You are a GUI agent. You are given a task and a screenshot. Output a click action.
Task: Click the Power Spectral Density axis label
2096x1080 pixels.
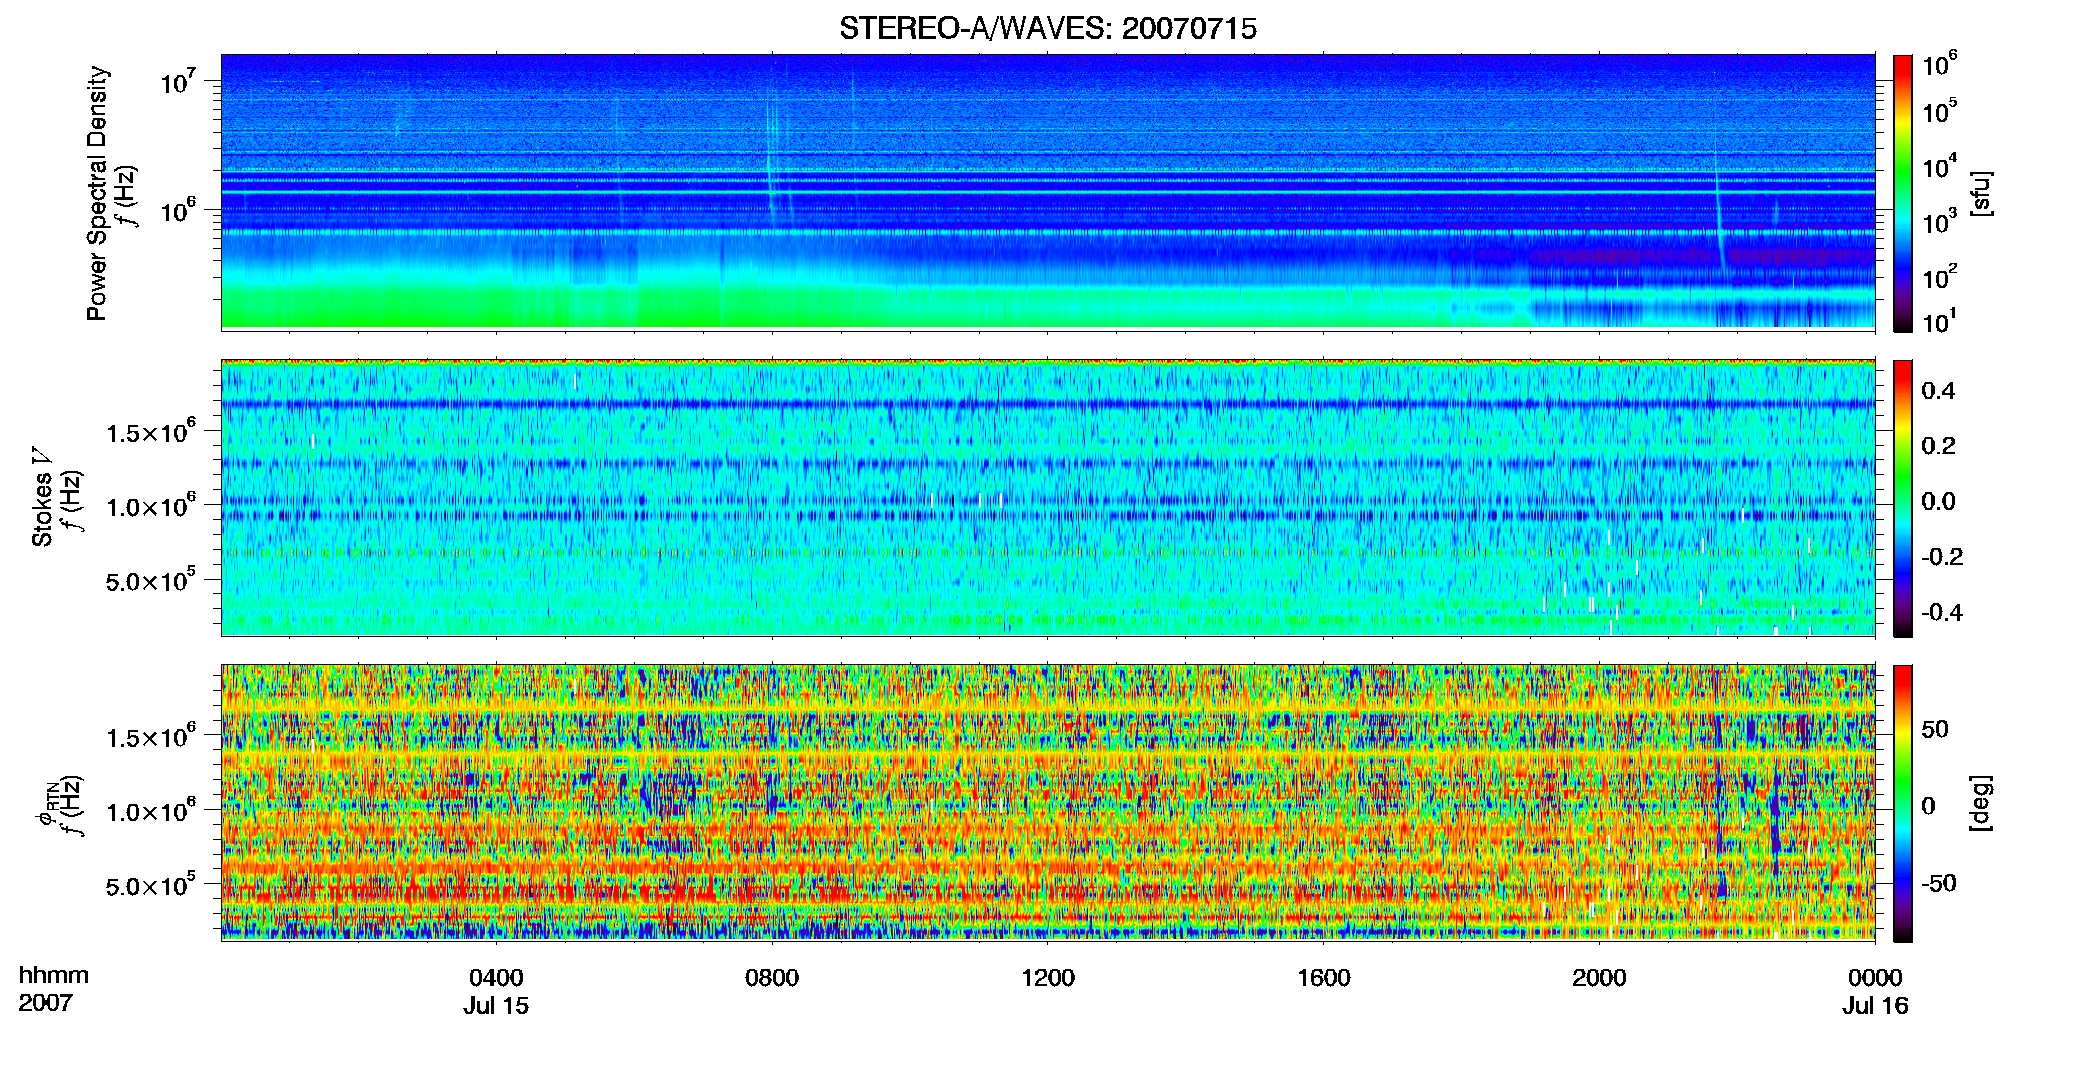pyautogui.click(x=96, y=193)
